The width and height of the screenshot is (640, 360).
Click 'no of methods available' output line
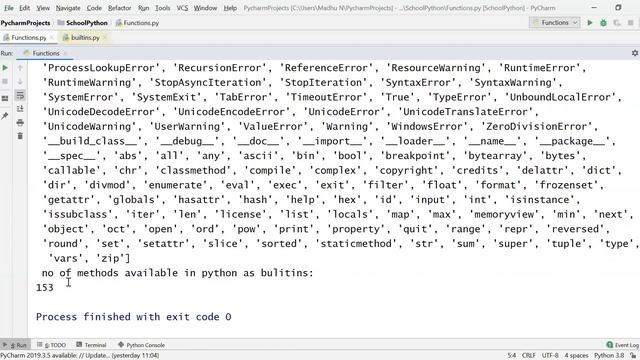tap(178, 273)
